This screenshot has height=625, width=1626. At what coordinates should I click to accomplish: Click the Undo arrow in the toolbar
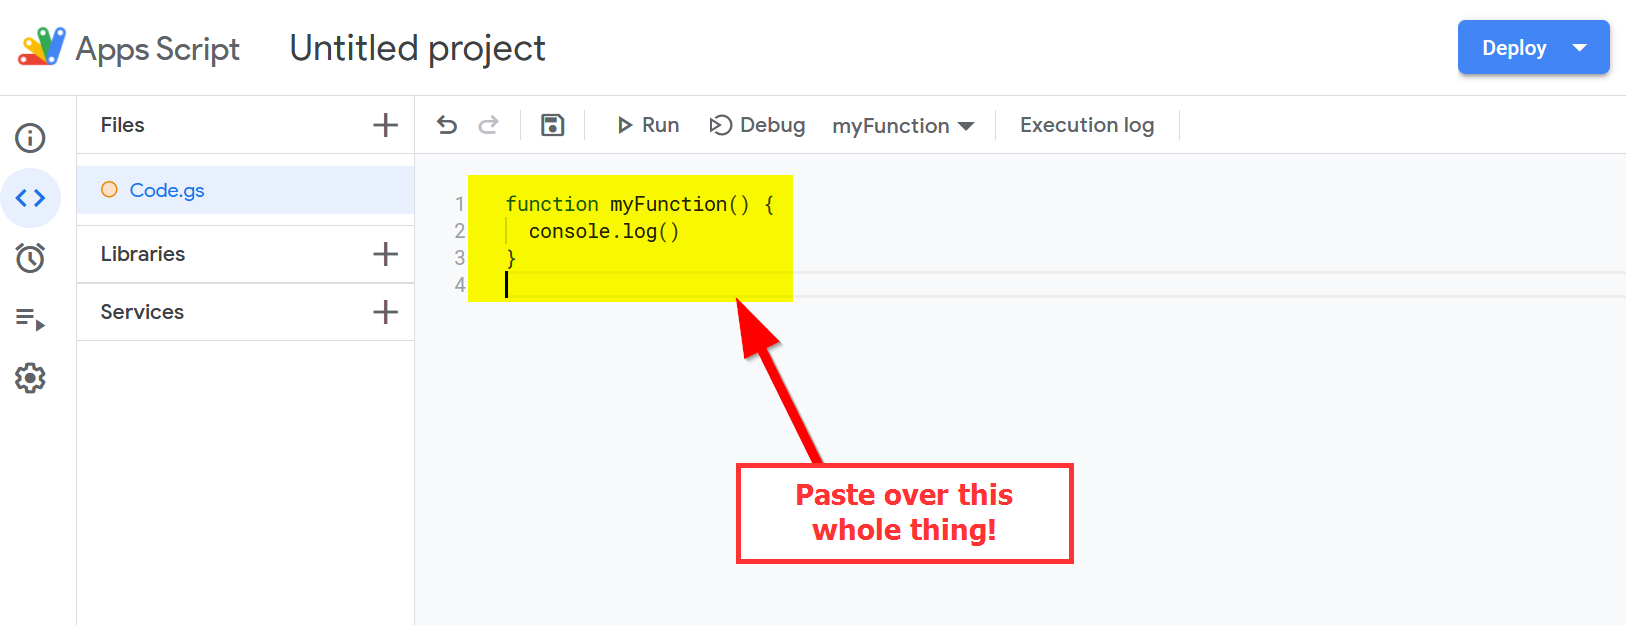447,125
